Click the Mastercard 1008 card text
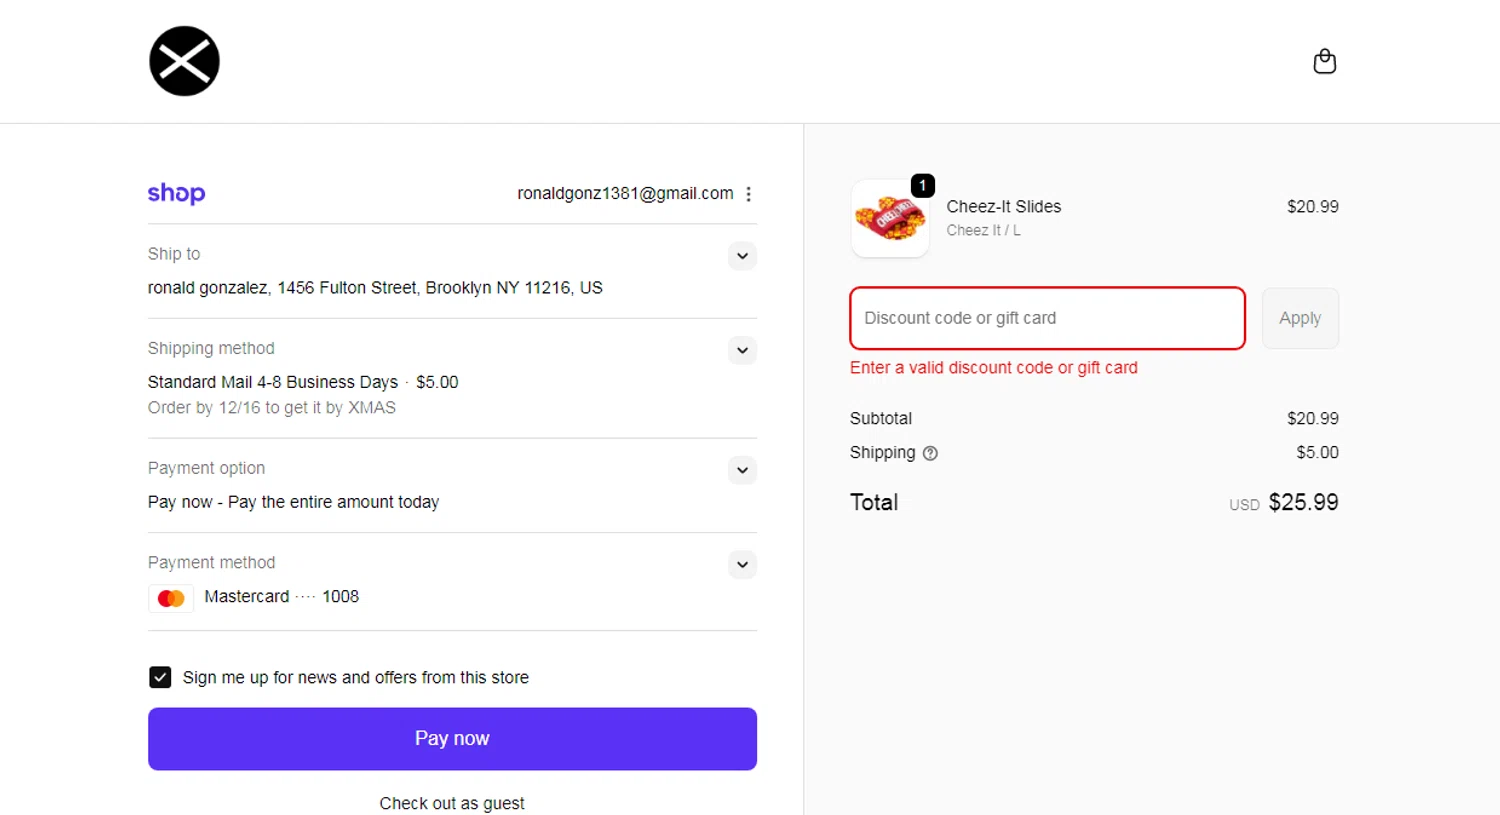Image resolution: width=1500 pixels, height=815 pixels. (x=281, y=597)
